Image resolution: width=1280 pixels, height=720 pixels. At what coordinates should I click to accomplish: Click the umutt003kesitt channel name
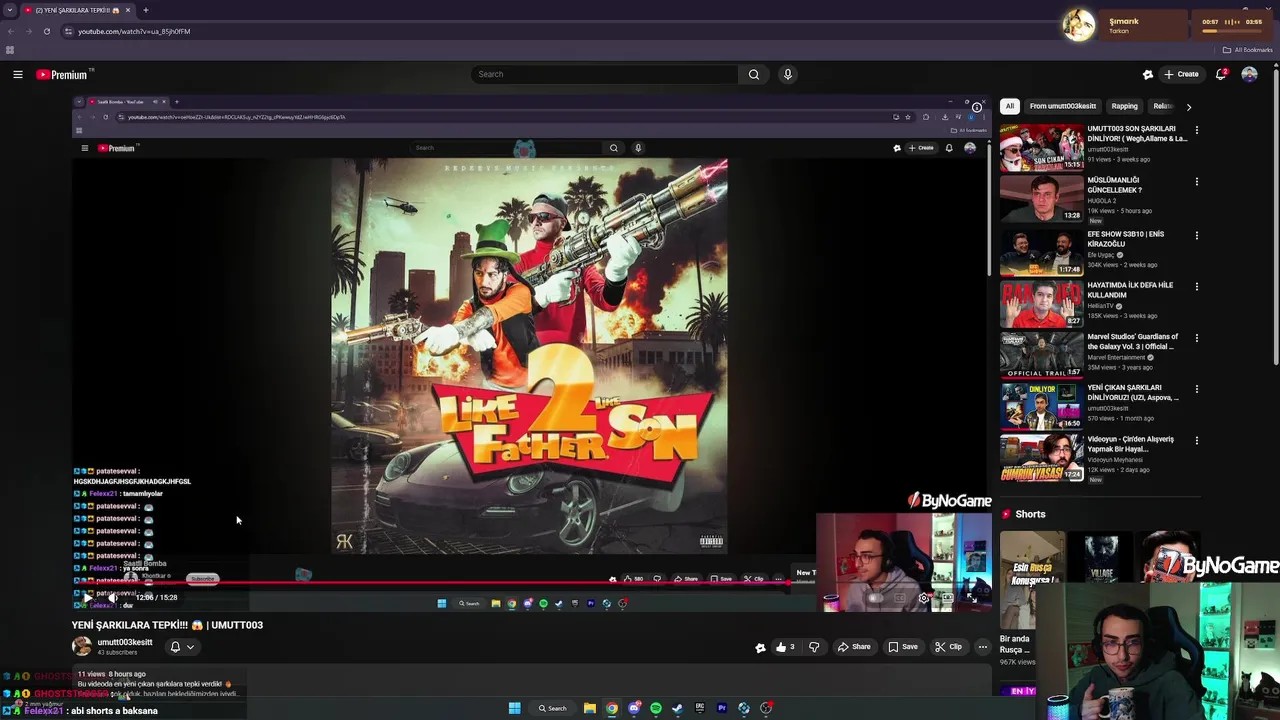pos(125,642)
